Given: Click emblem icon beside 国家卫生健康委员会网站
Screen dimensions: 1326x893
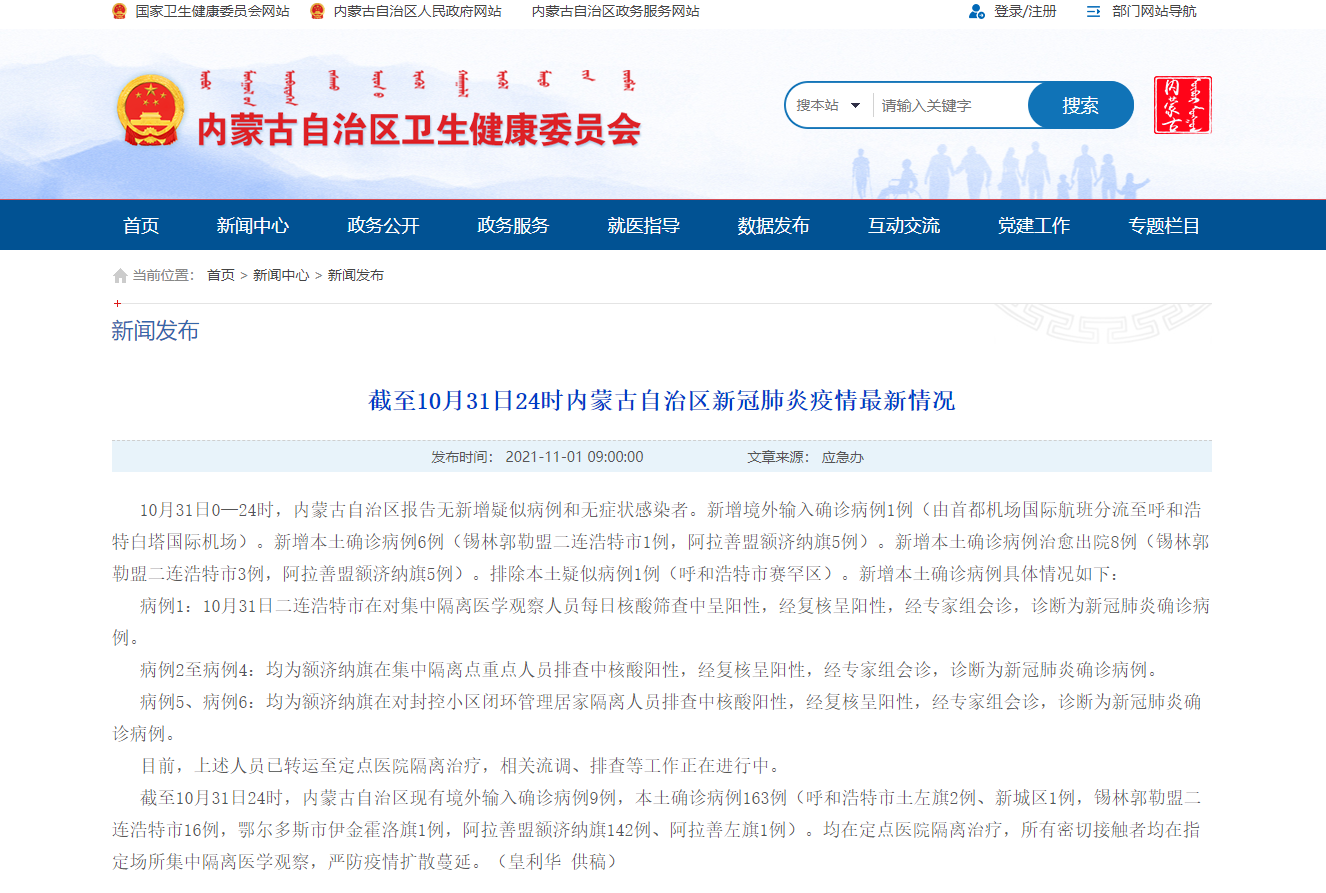Looking at the screenshot, I should point(119,12).
